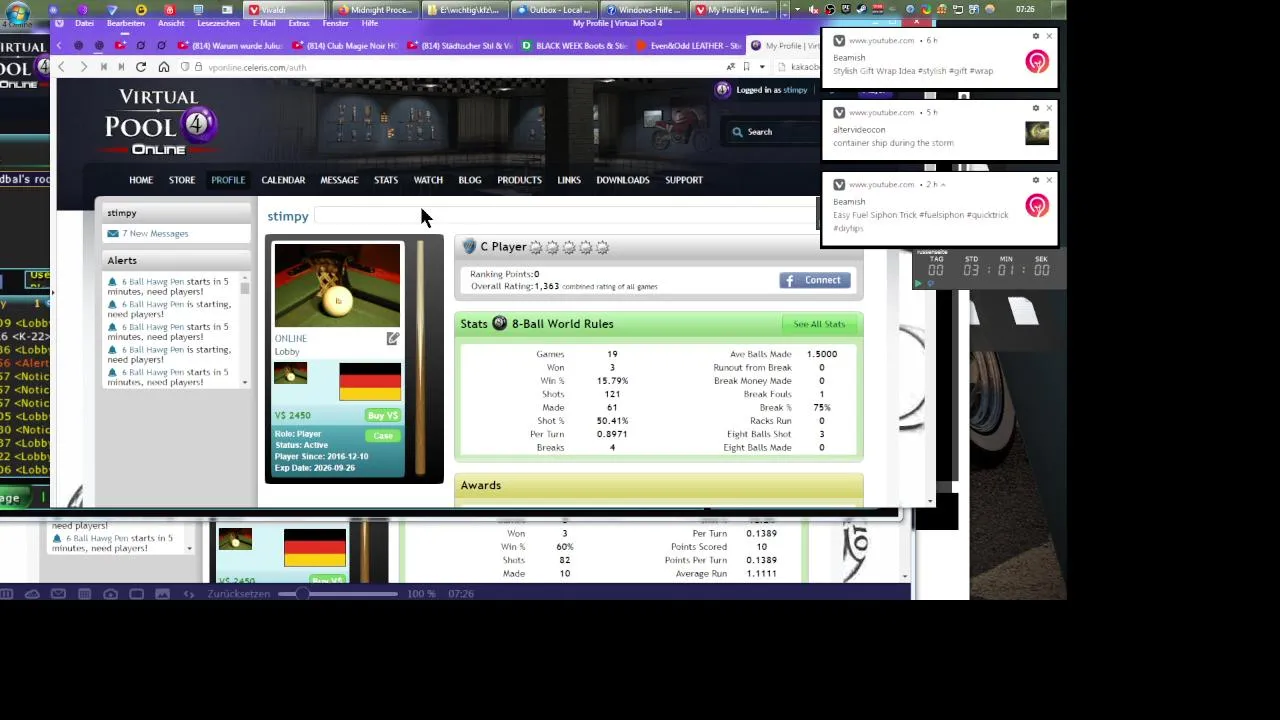Screen dimensions: 1280x720
Task: Click the Virtual Pool 4 Online logo
Action: (160, 122)
